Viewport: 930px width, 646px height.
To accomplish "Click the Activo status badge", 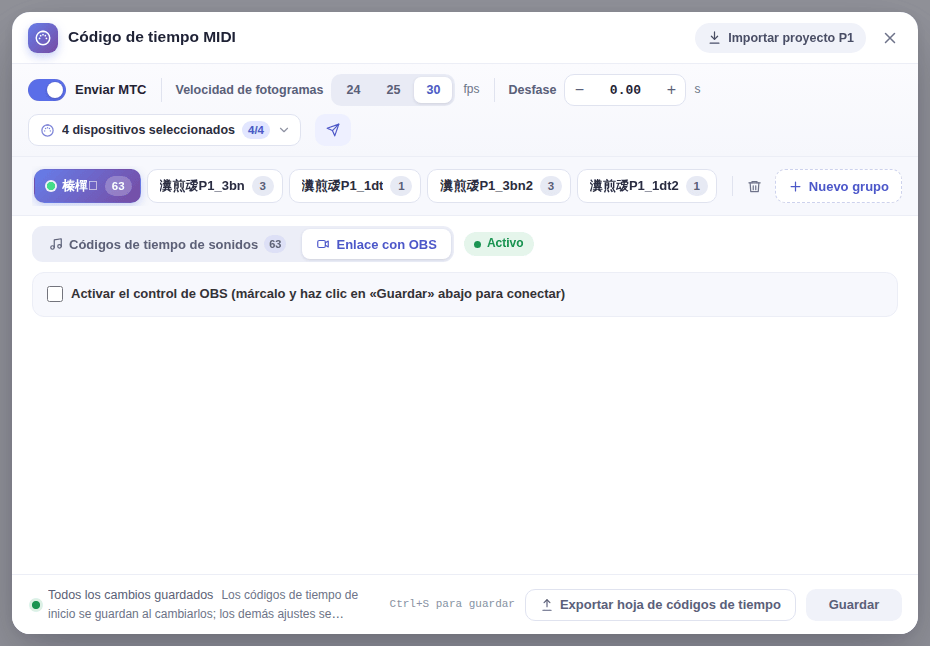I will (498, 244).
